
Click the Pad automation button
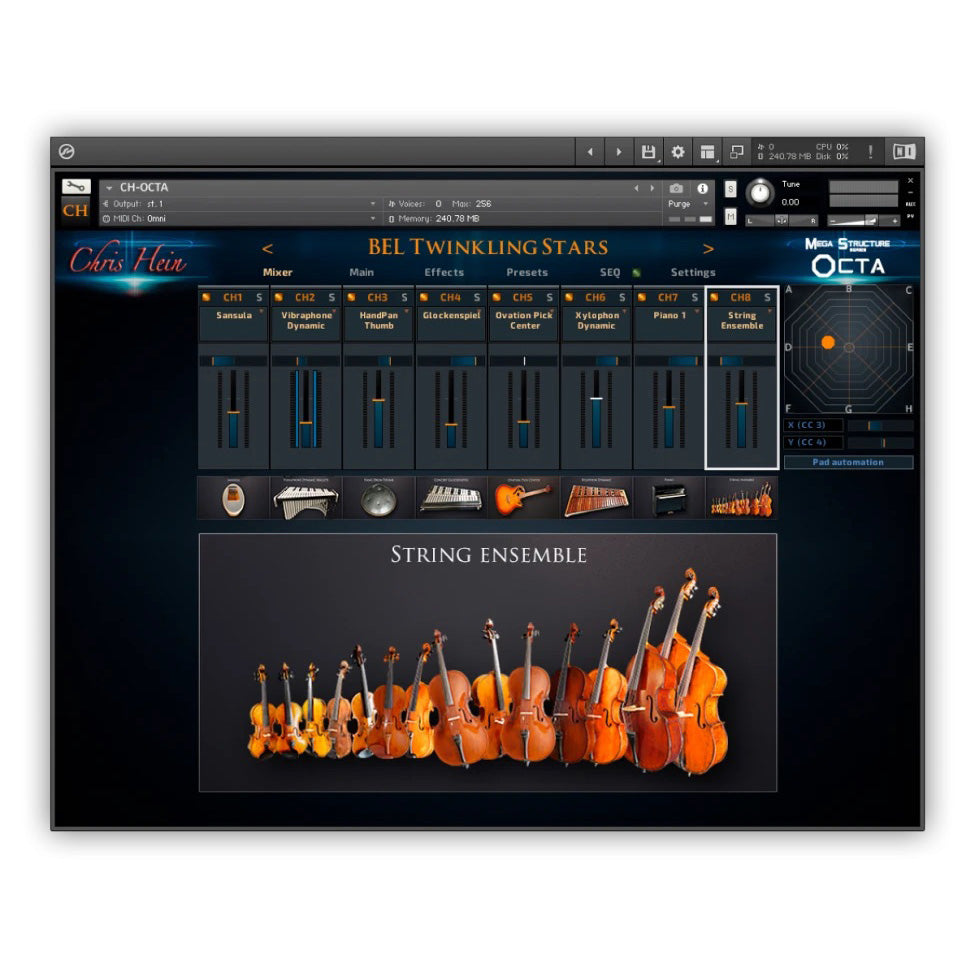tap(848, 462)
